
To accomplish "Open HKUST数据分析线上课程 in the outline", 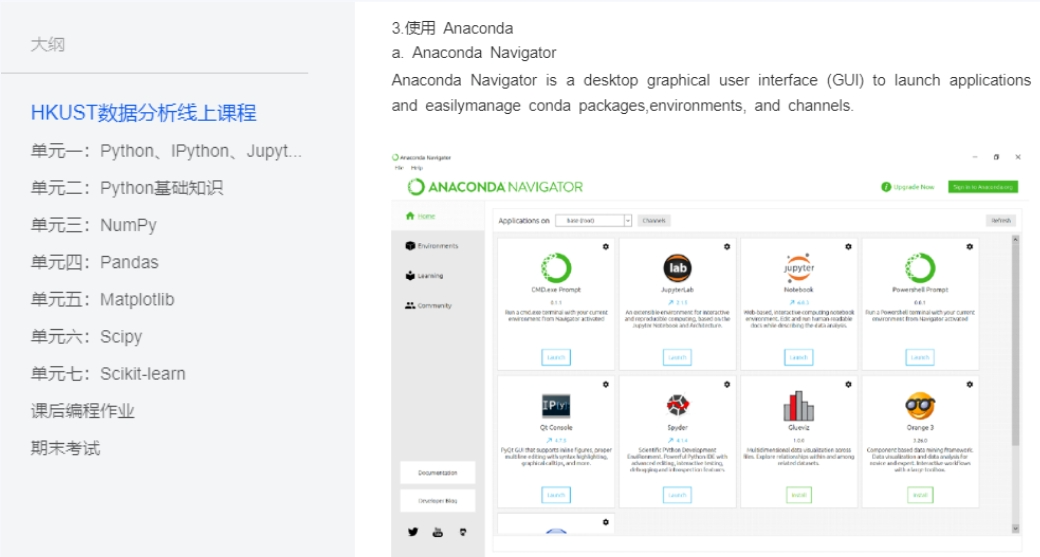I will (x=143, y=113).
